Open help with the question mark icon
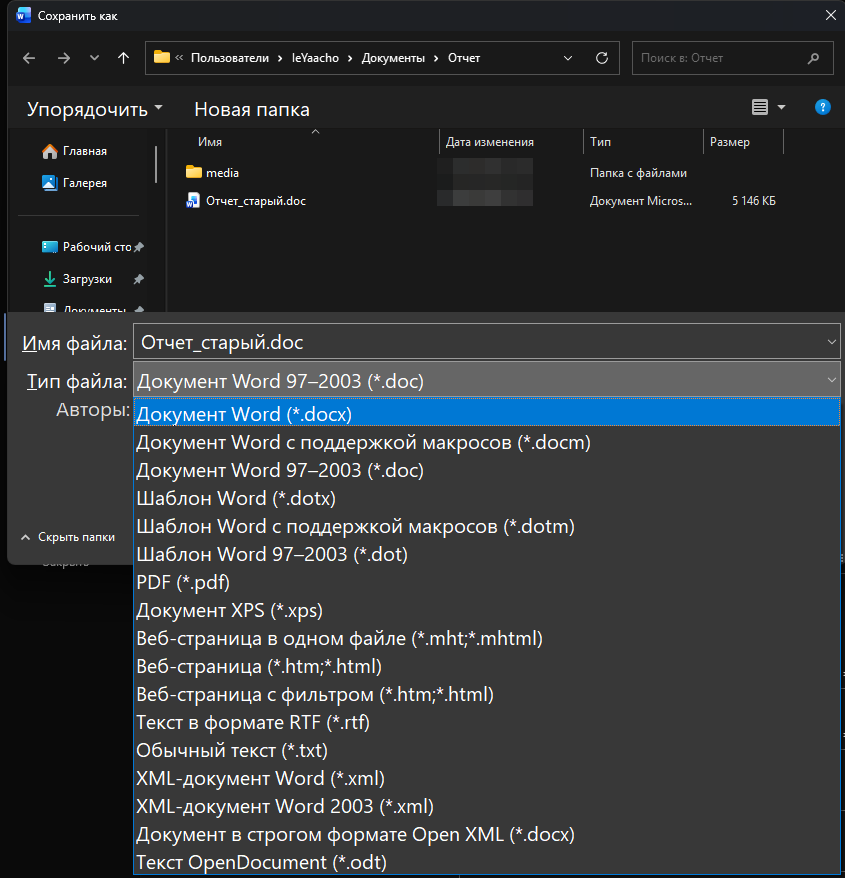The image size is (845, 878). click(822, 107)
